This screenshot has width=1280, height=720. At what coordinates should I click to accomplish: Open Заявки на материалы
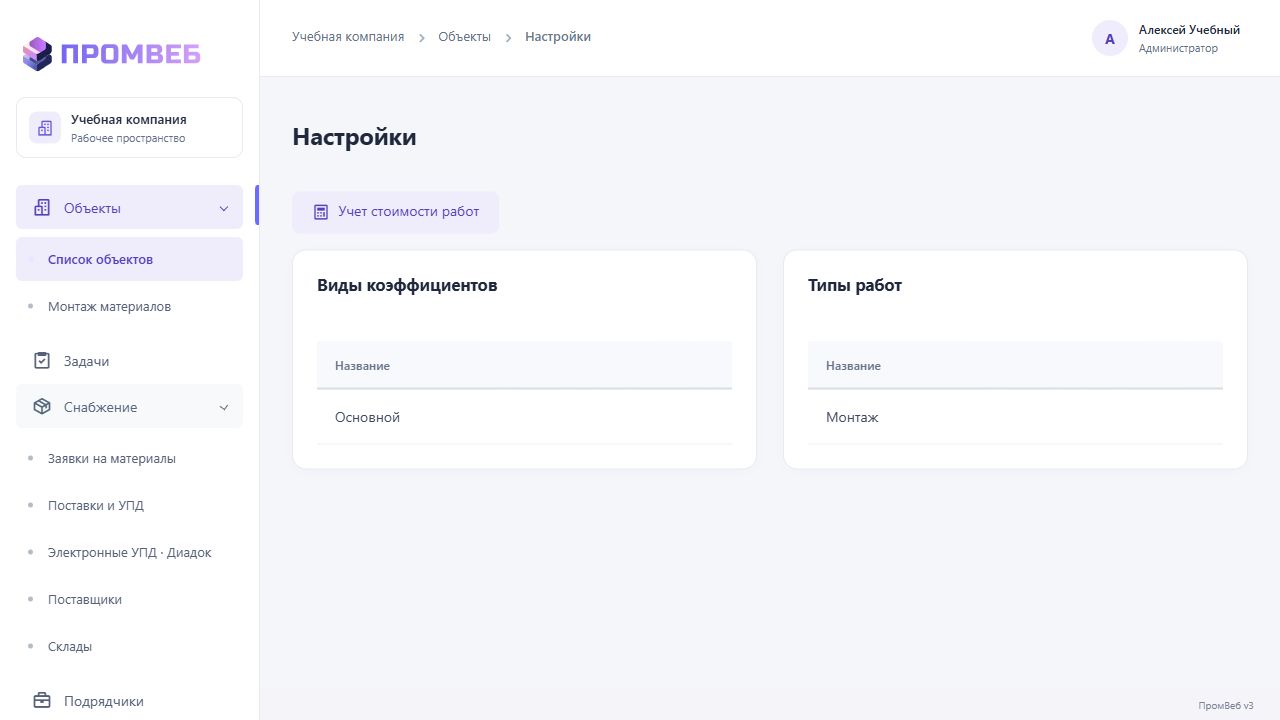point(129,458)
